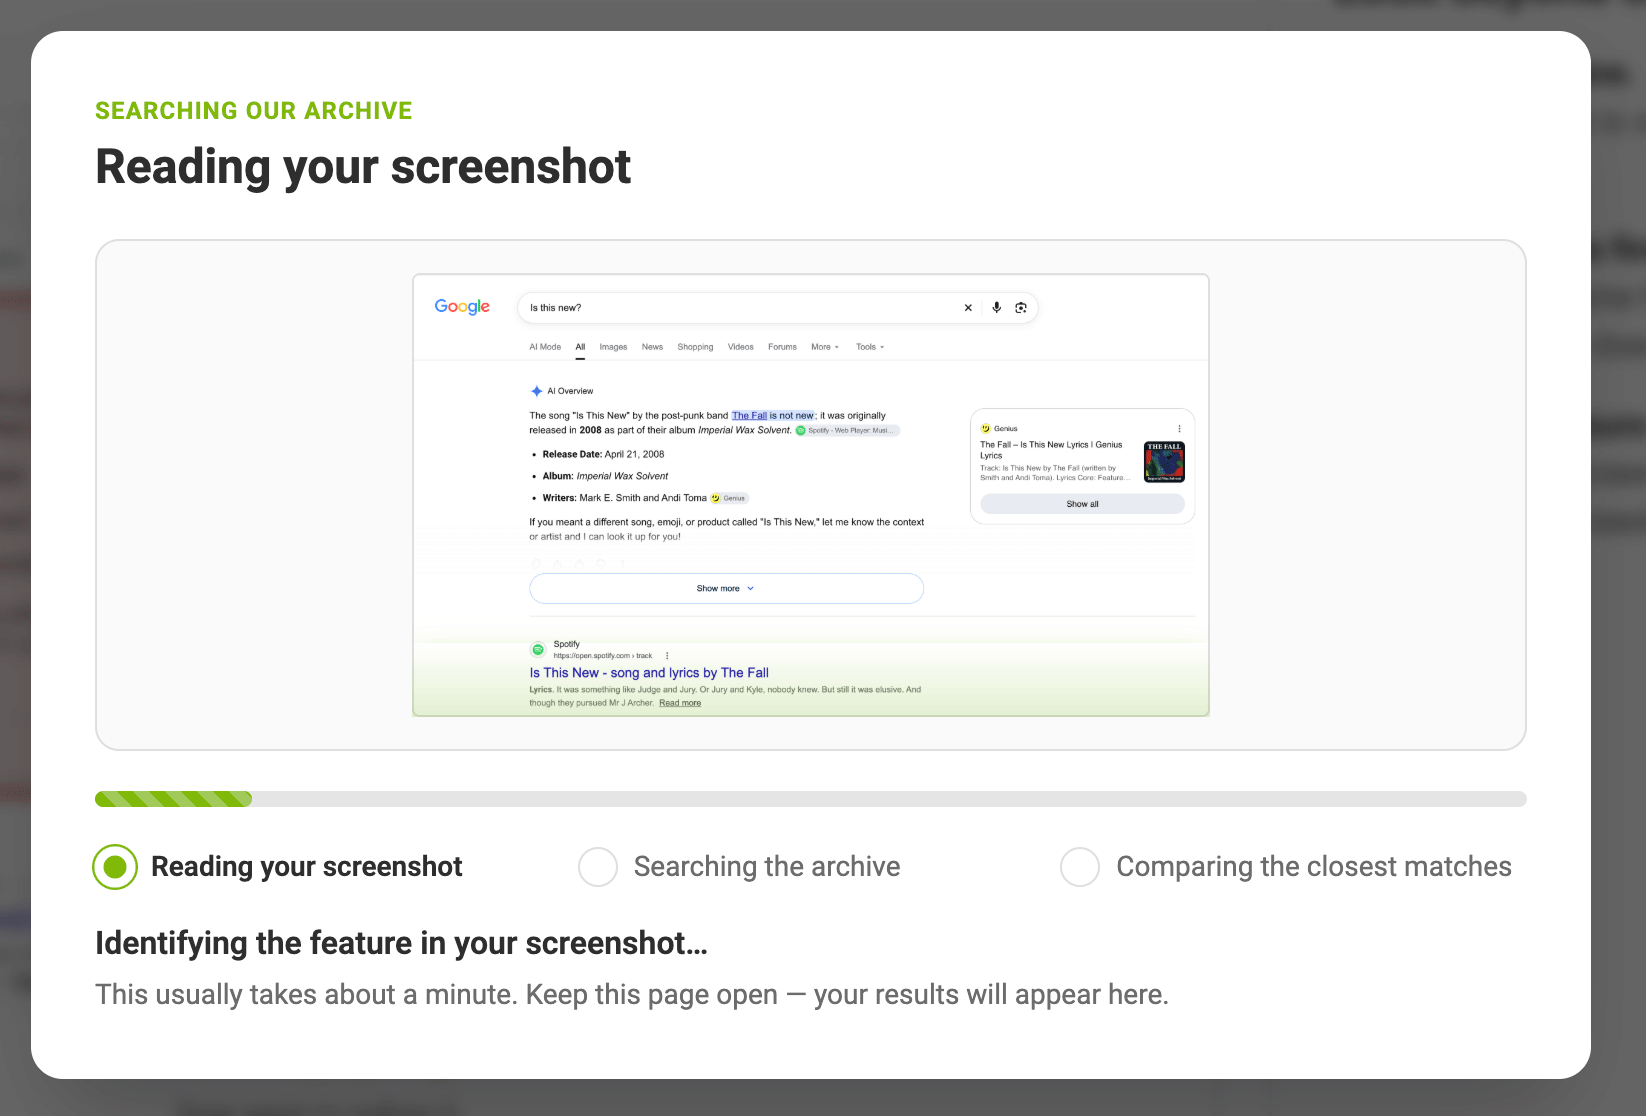Switch to the Images search tab
1646x1116 pixels.
tap(613, 347)
